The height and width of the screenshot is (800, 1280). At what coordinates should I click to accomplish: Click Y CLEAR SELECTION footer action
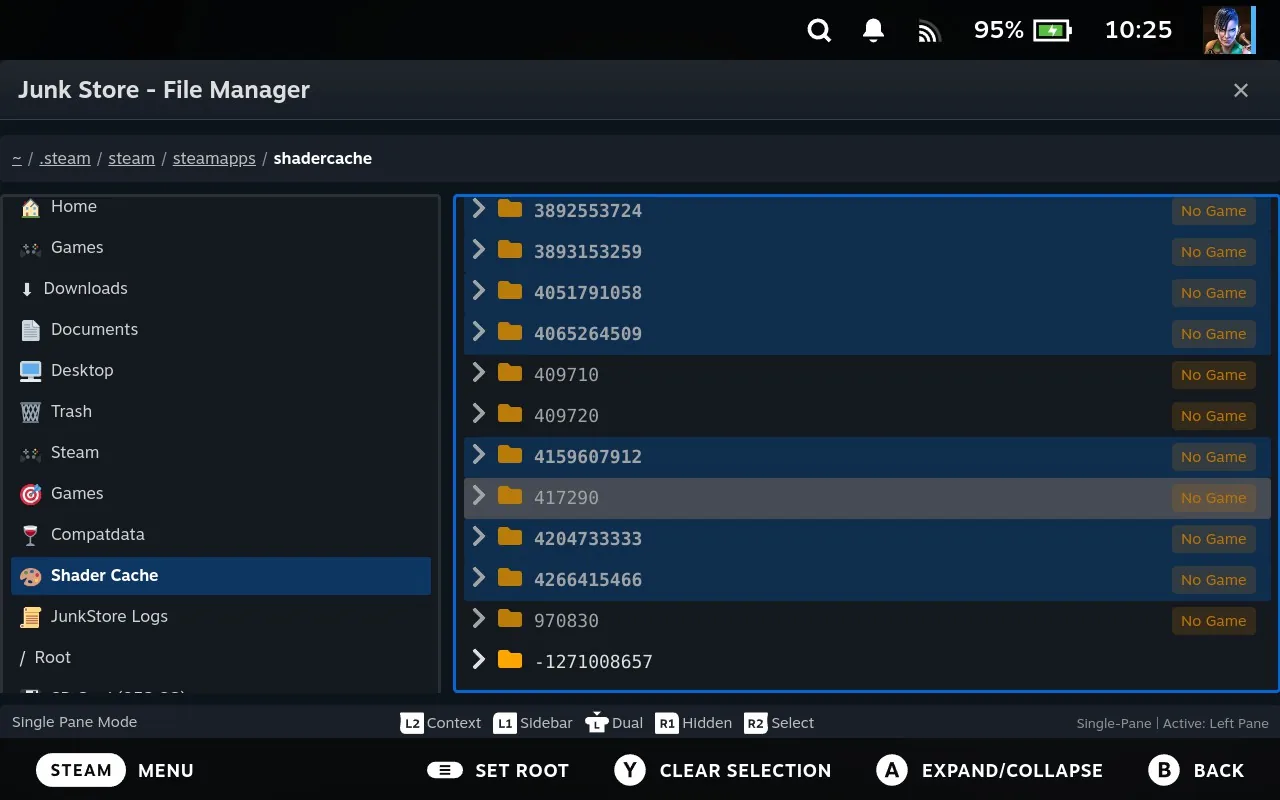(723, 771)
